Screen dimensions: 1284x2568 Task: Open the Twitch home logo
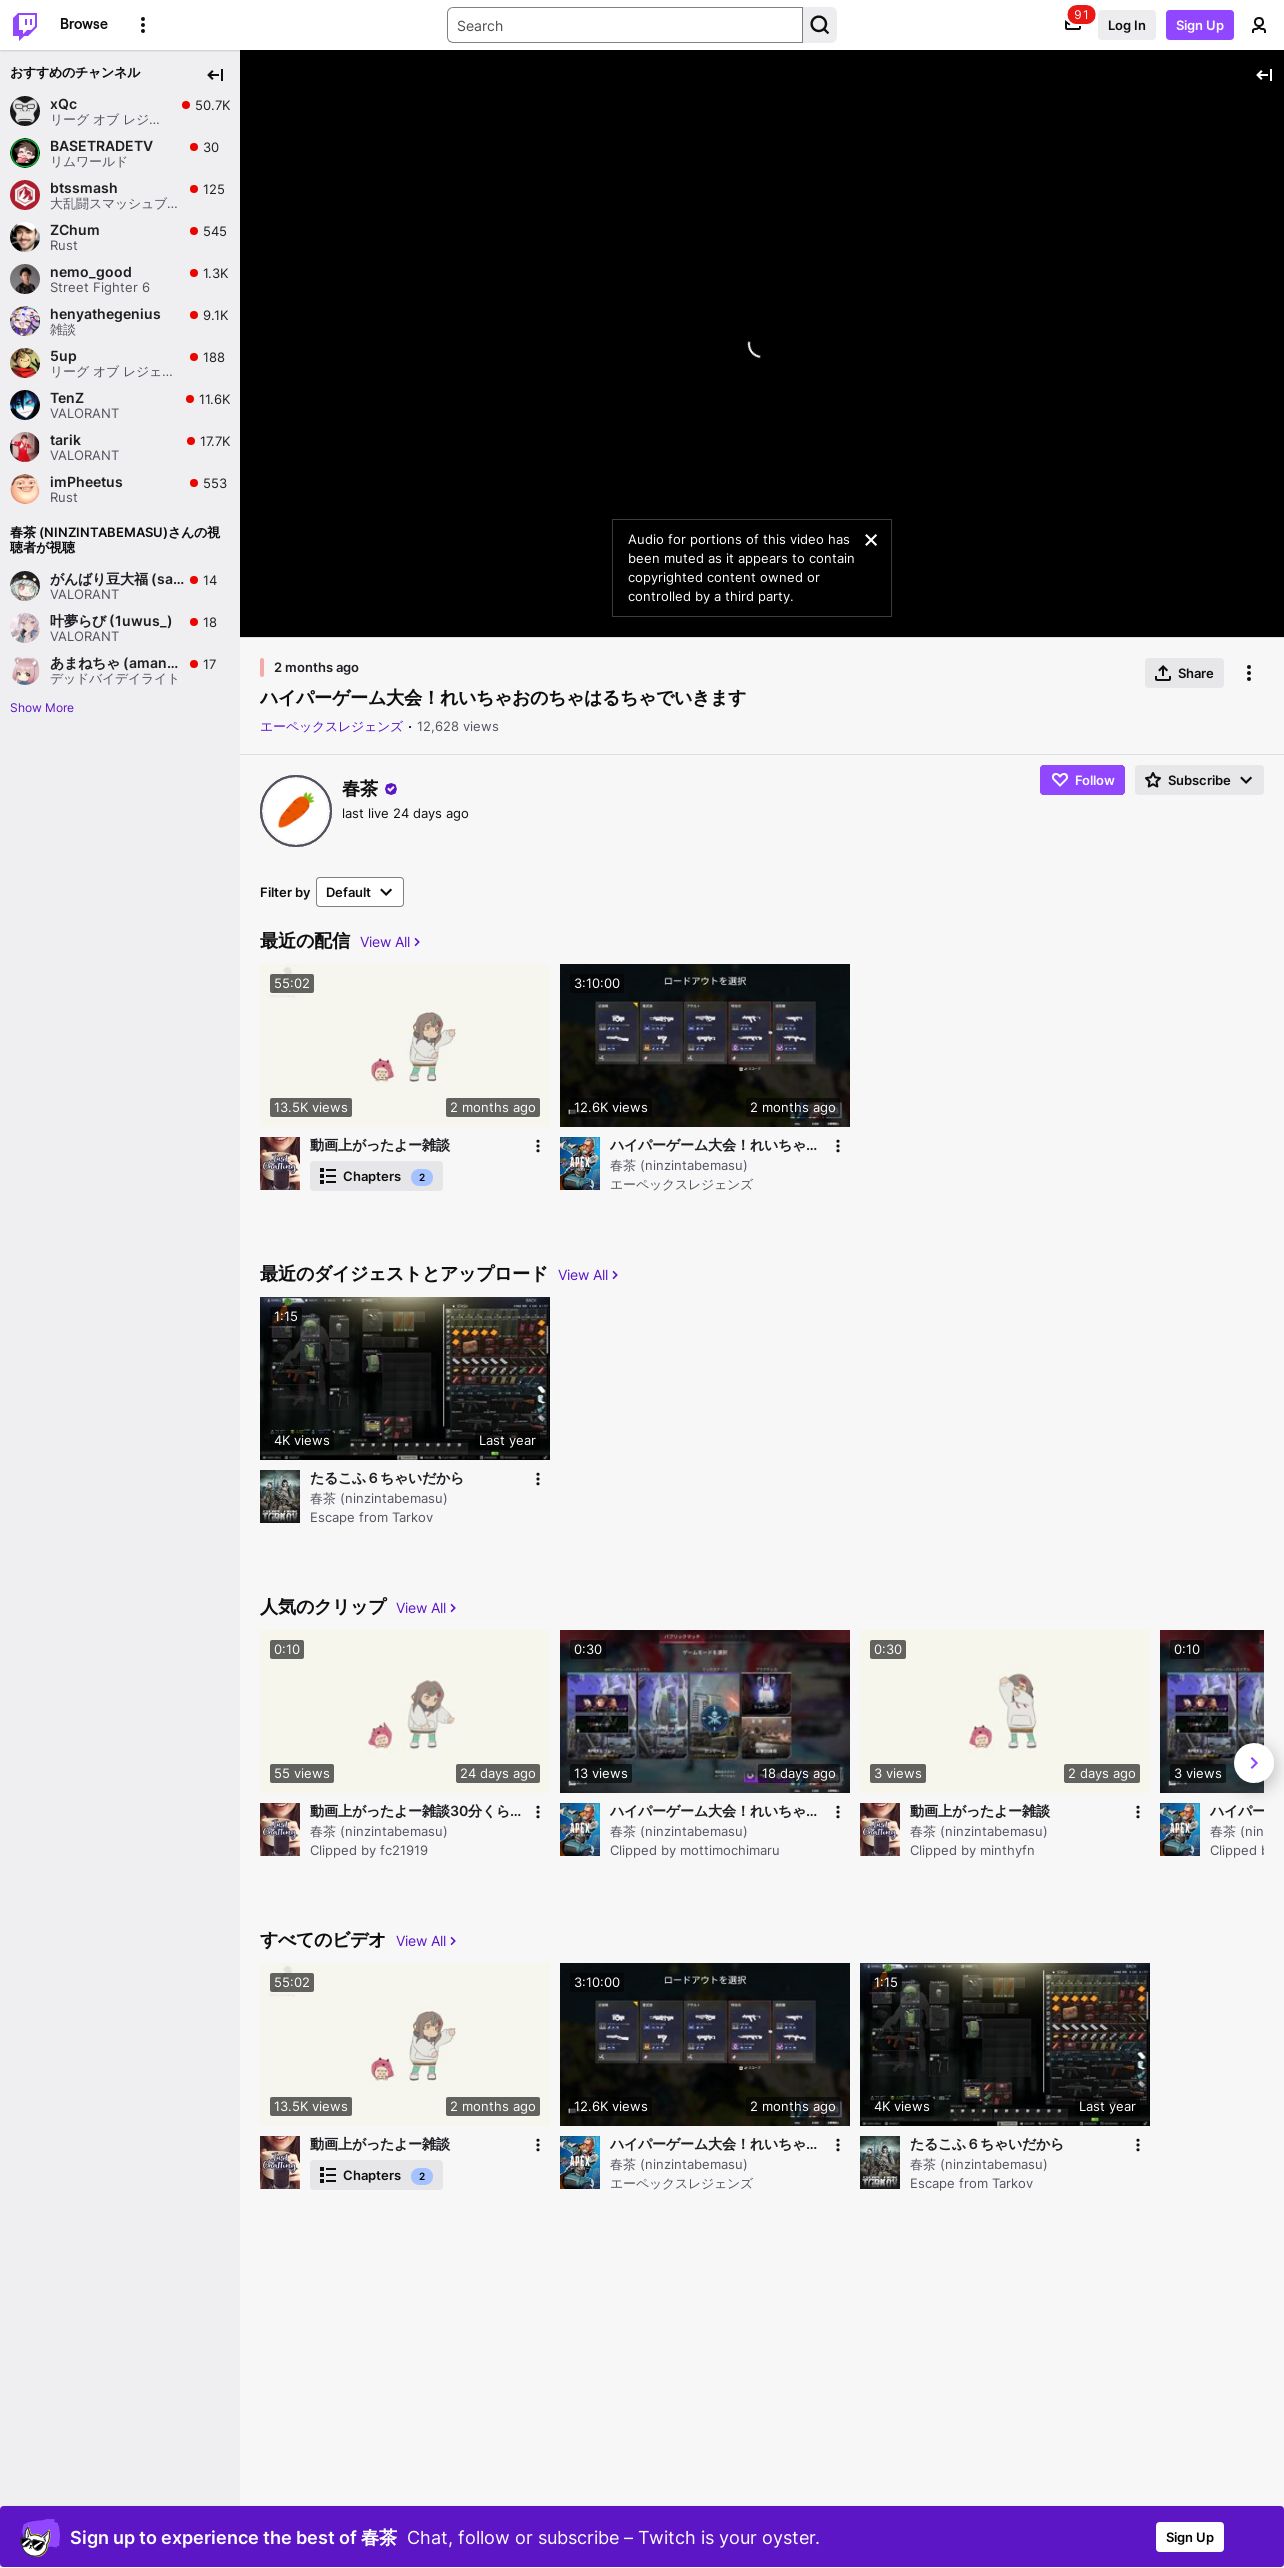point(25,25)
